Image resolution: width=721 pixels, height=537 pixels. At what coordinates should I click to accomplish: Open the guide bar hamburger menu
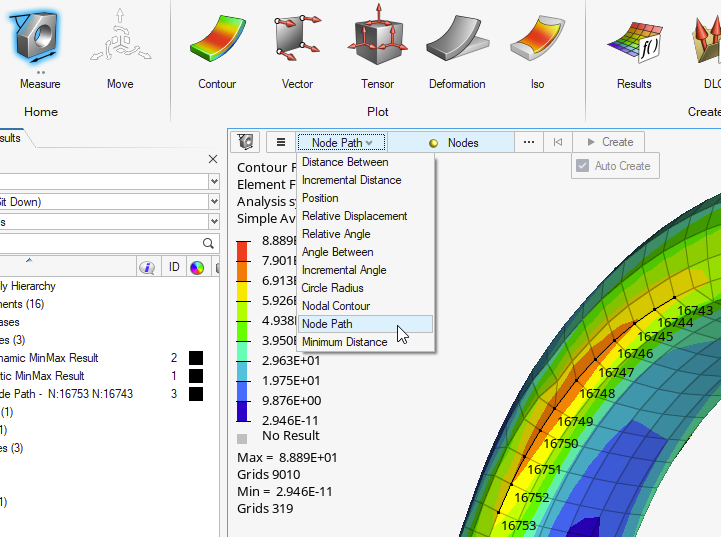[x=281, y=142]
